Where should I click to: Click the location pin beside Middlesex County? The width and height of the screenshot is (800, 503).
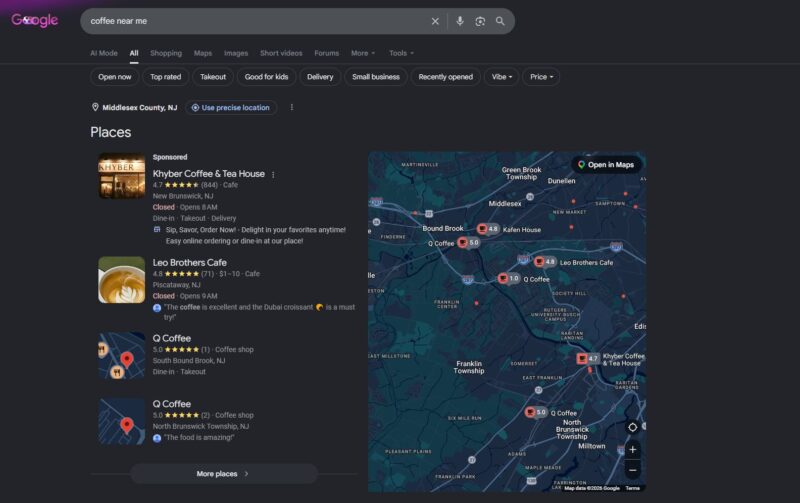[x=95, y=107]
